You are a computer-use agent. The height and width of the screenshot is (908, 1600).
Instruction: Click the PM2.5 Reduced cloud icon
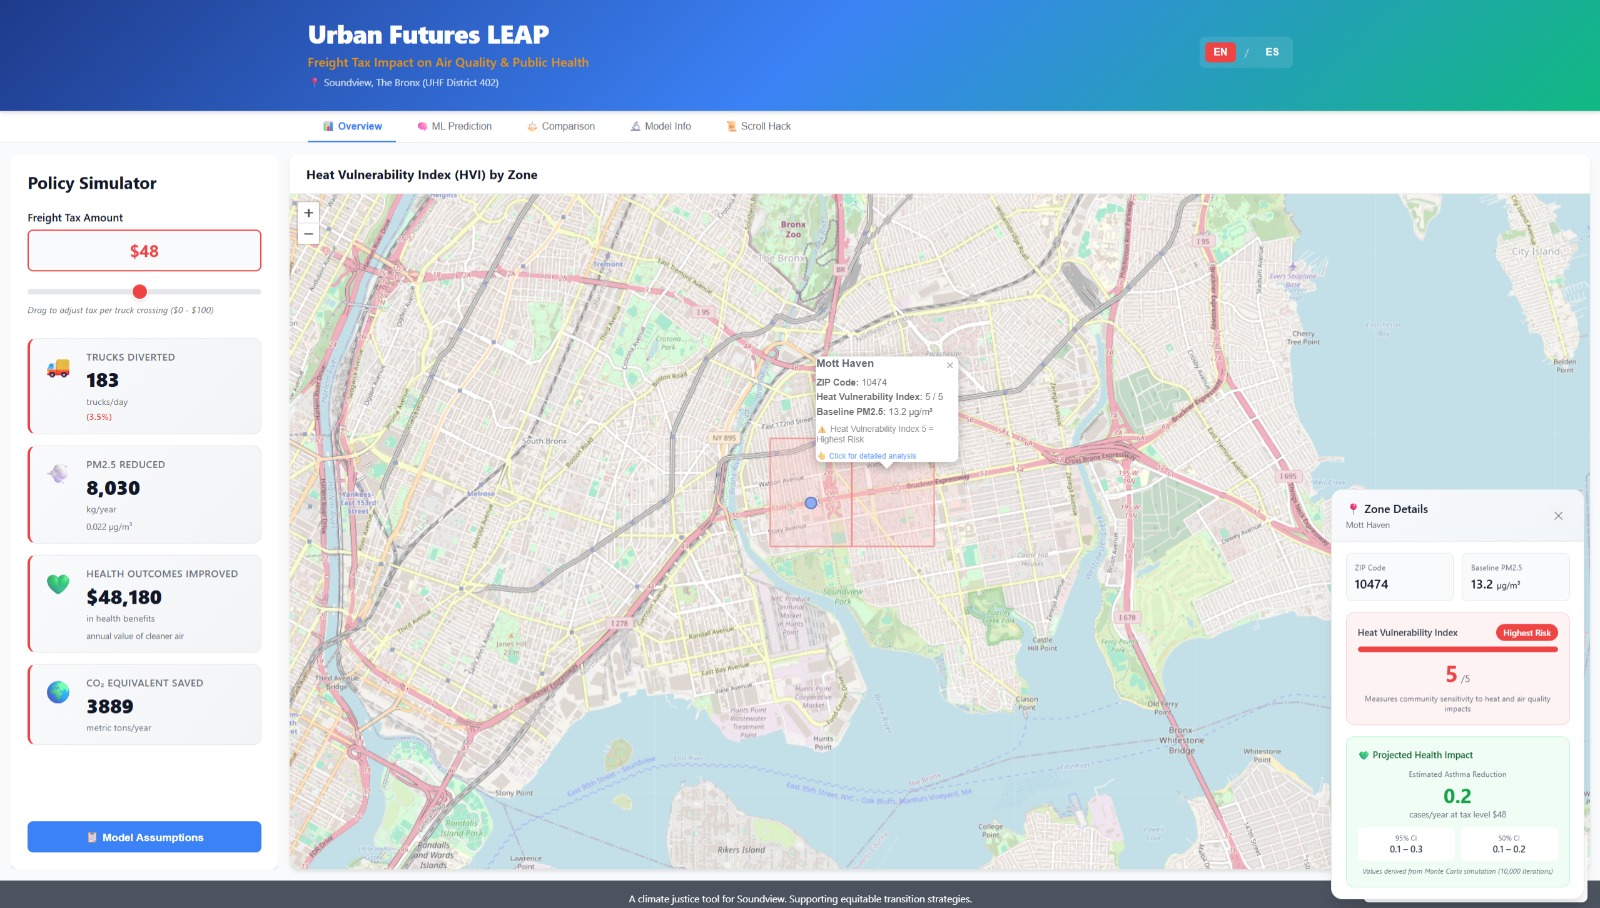pyautogui.click(x=58, y=474)
